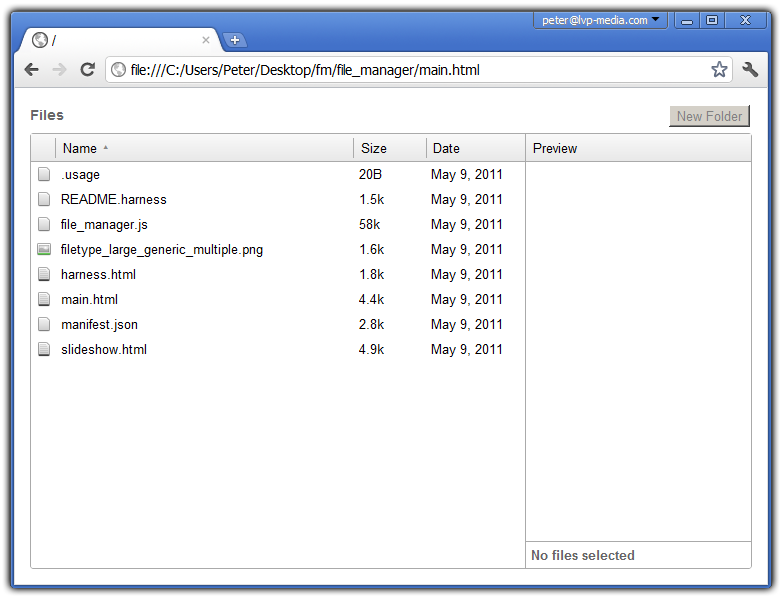
Task: Maximize the browser window
Action: pyautogui.click(x=712, y=20)
